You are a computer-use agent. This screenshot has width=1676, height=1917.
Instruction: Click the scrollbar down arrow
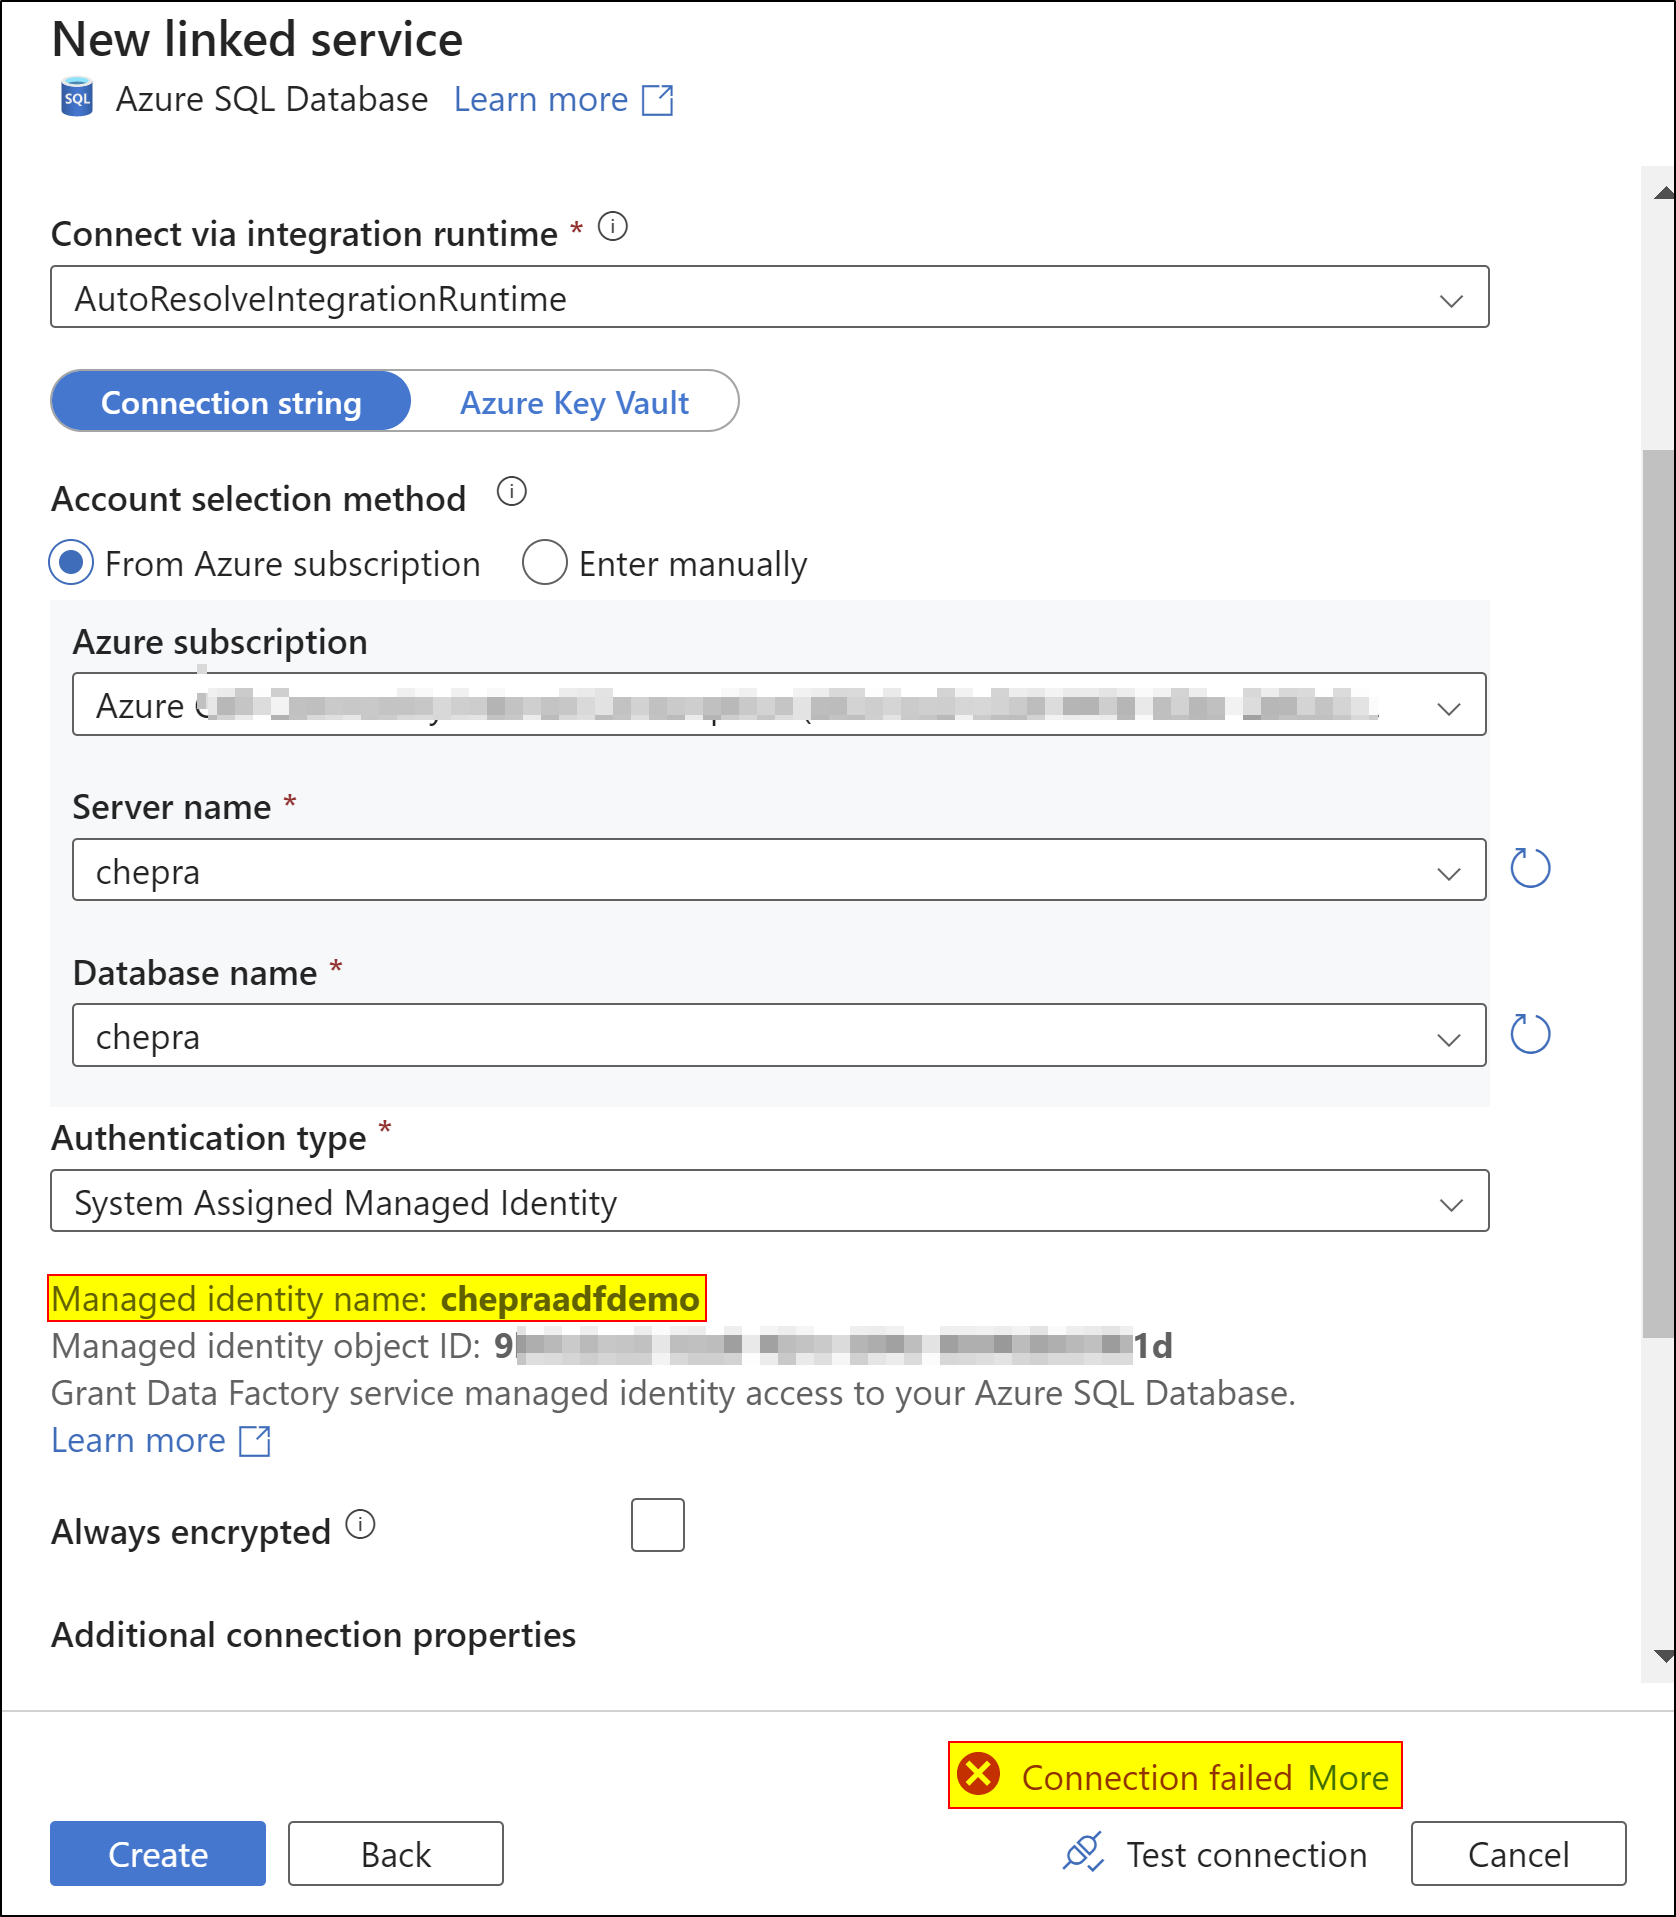tap(1664, 1656)
